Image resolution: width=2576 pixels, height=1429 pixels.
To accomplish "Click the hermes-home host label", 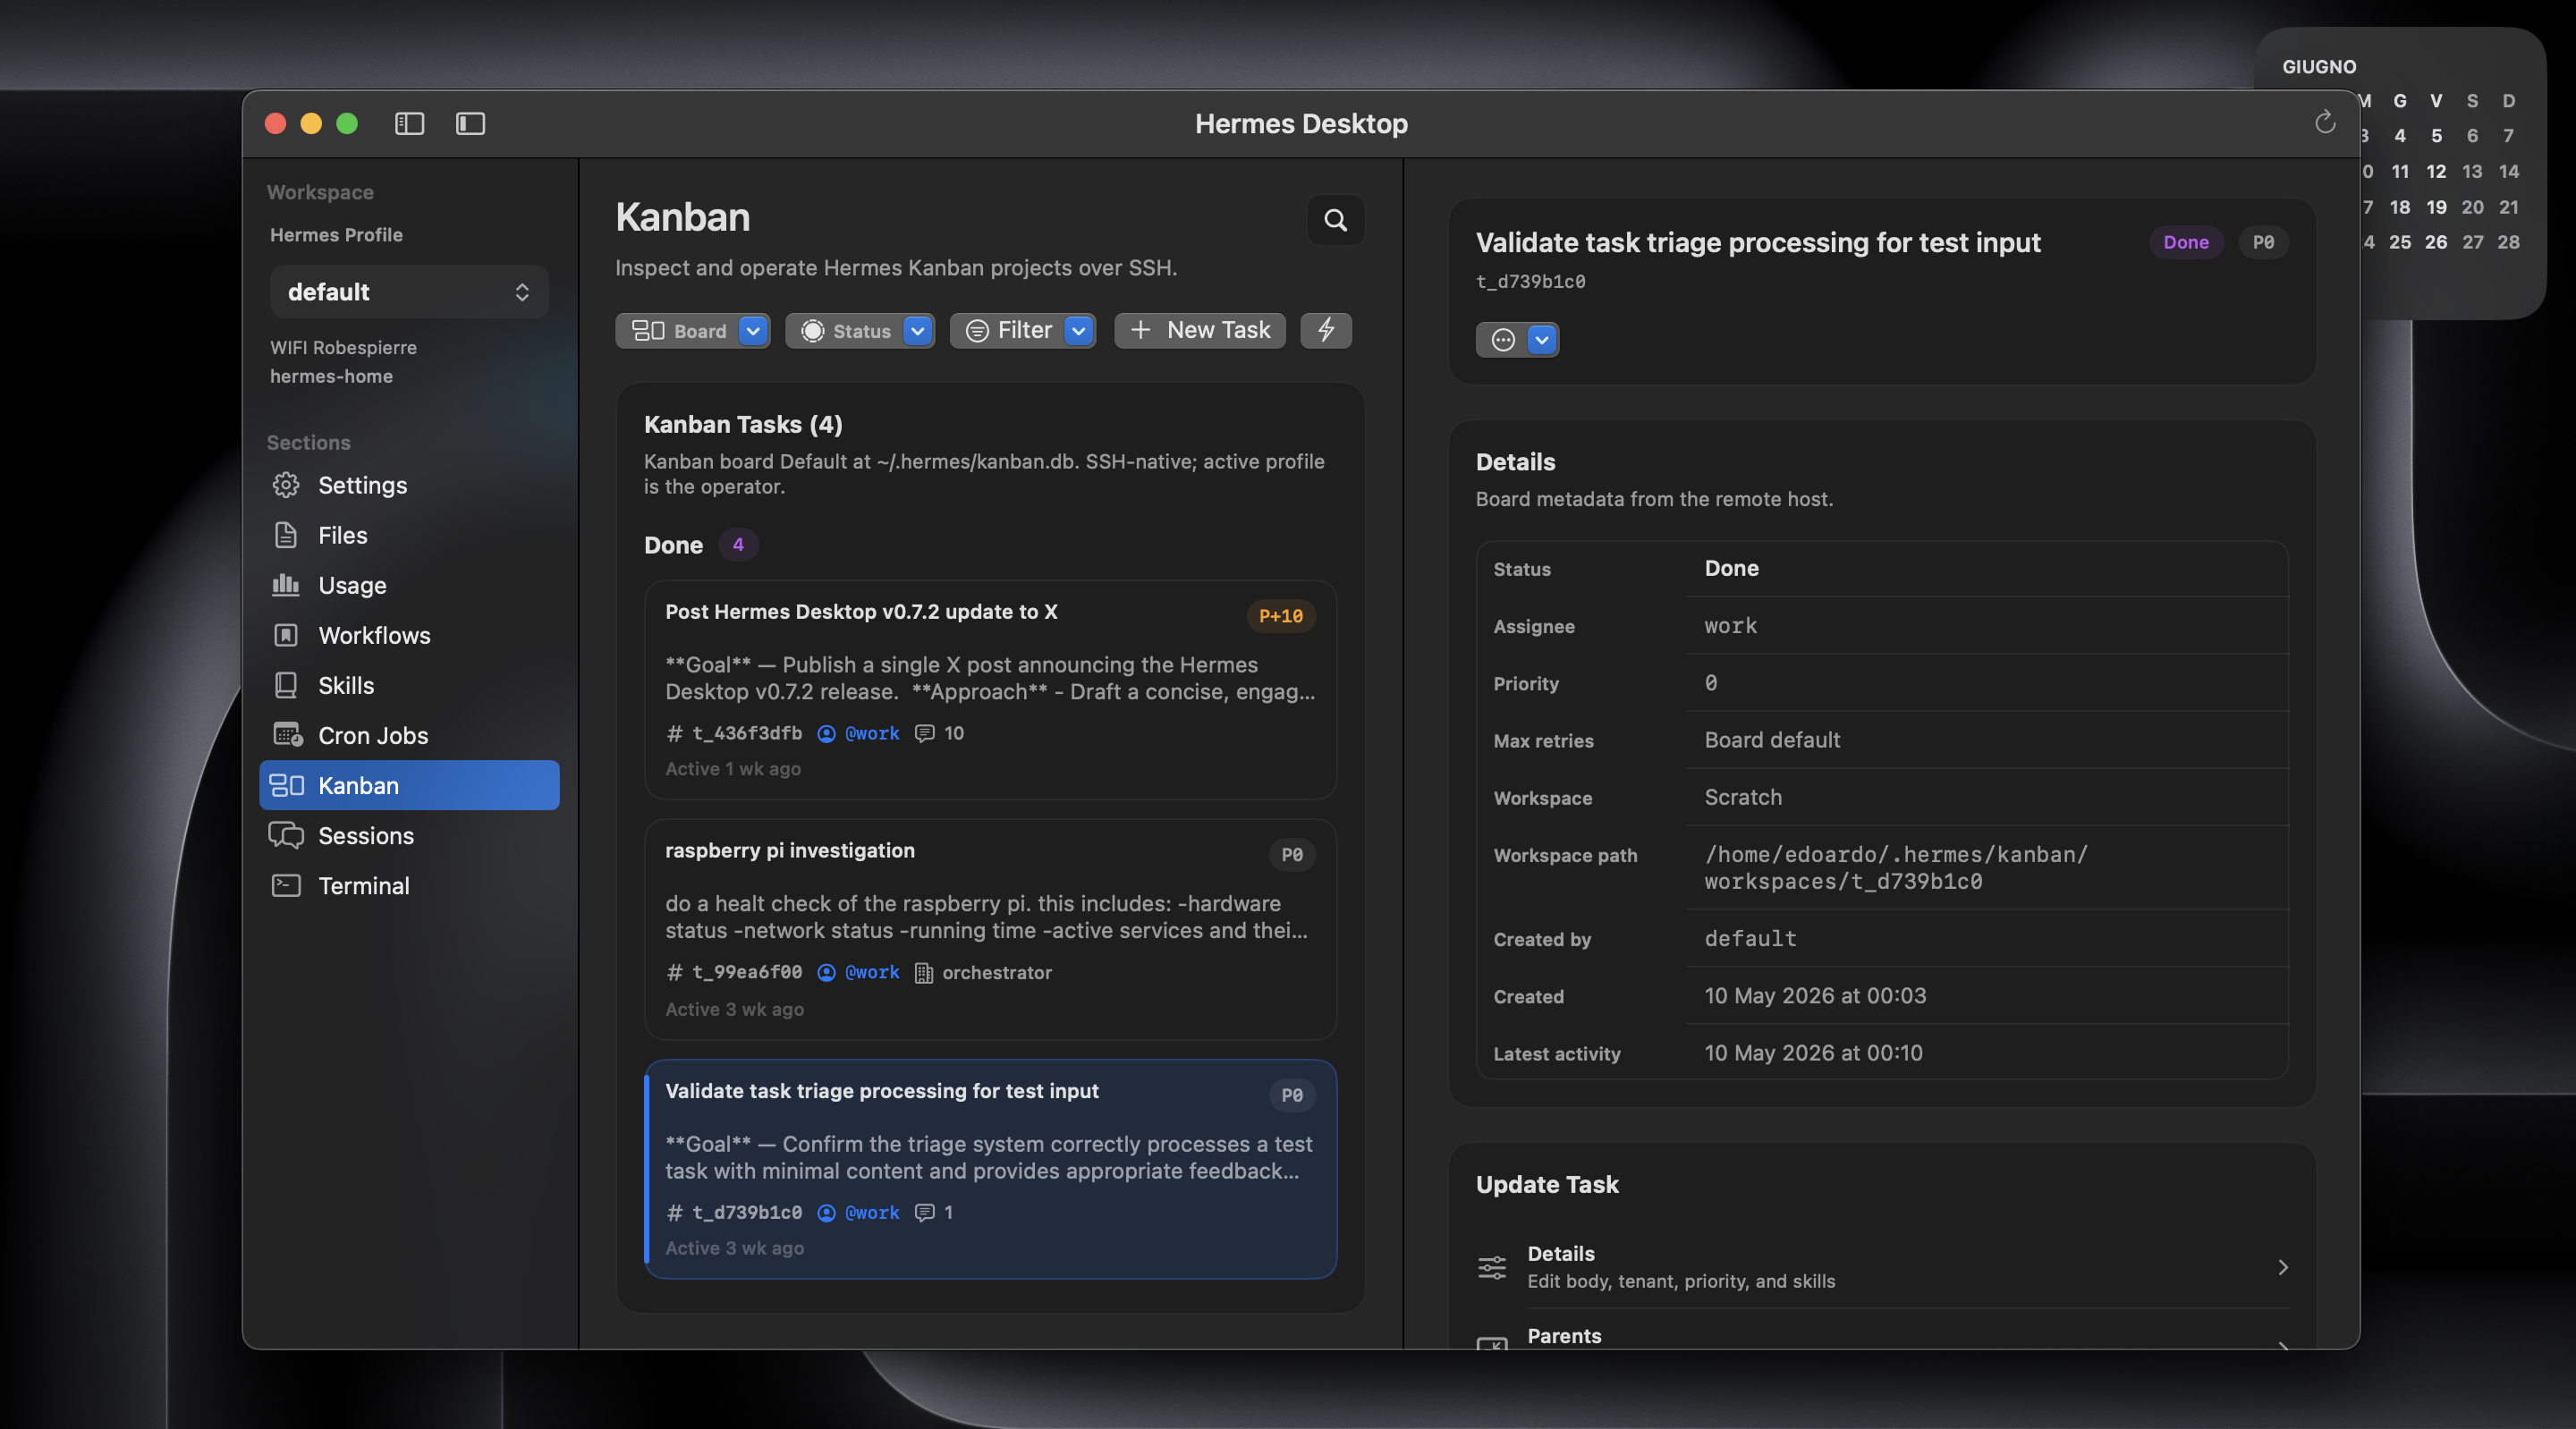I will coord(331,377).
